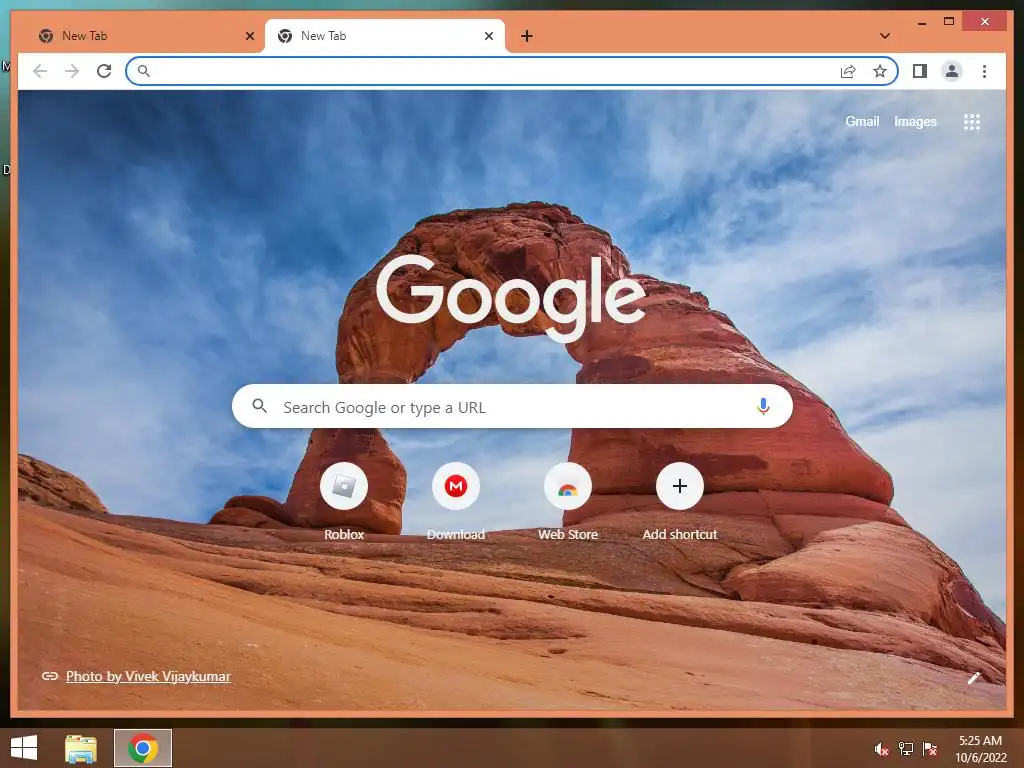Click the search icon in address bar
The width and height of the screenshot is (1024, 768).
tap(144, 71)
